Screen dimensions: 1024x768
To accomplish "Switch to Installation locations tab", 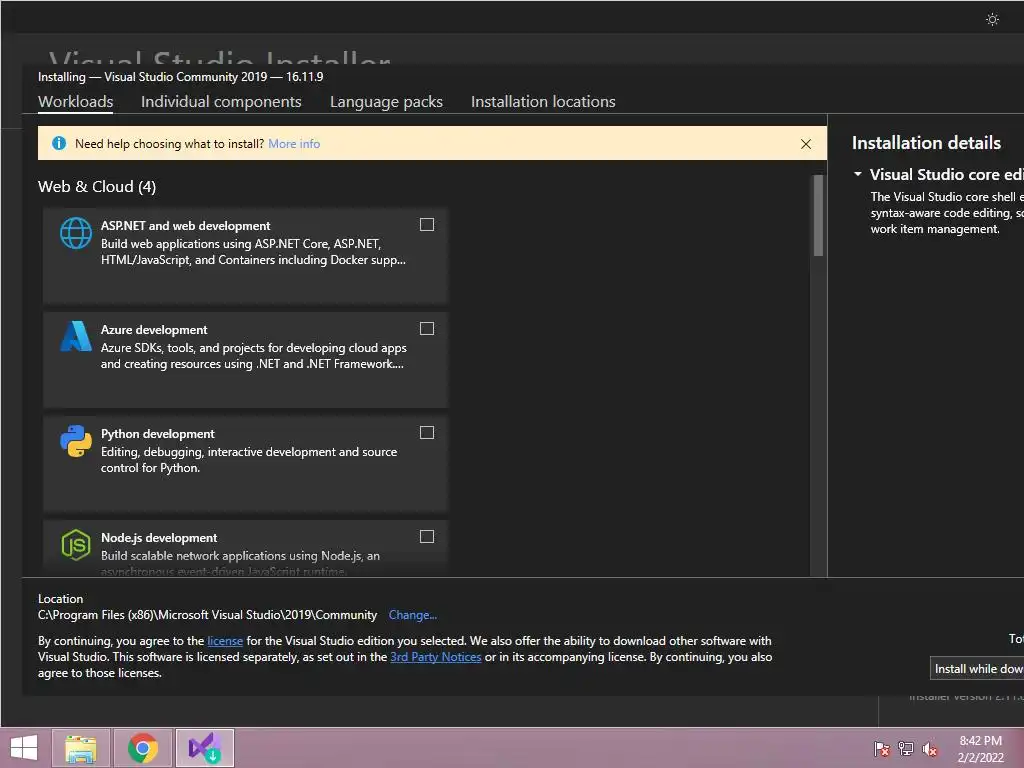I will tap(543, 101).
